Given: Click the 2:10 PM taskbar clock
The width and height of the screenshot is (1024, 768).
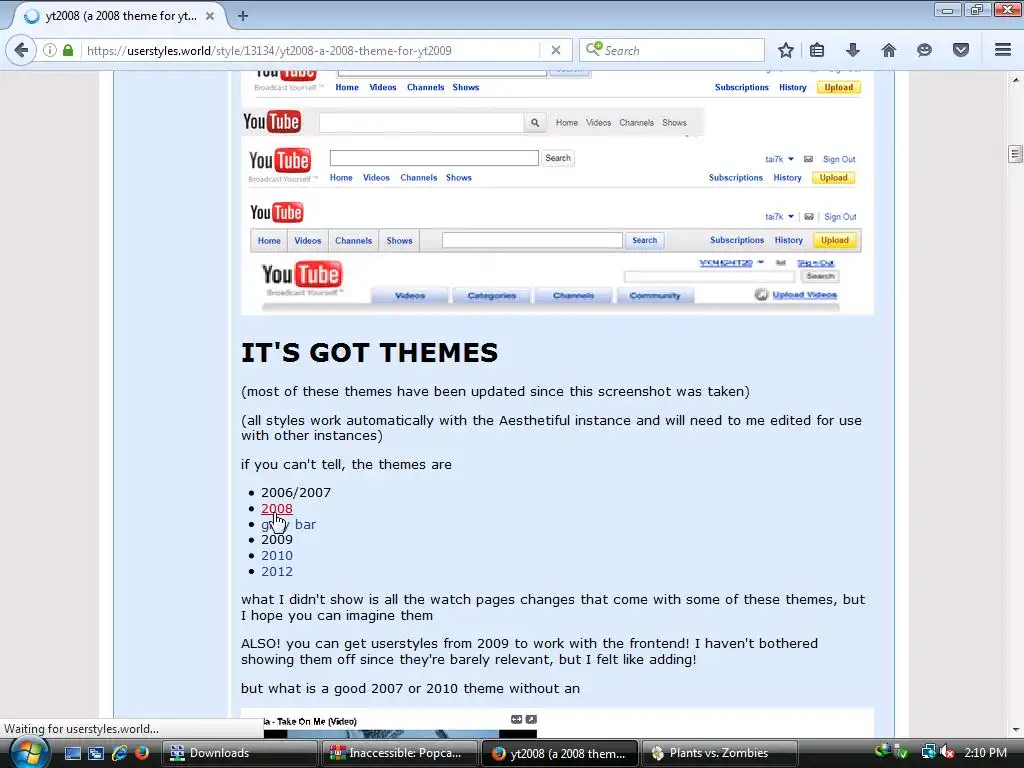Looking at the screenshot, I should click(985, 753).
